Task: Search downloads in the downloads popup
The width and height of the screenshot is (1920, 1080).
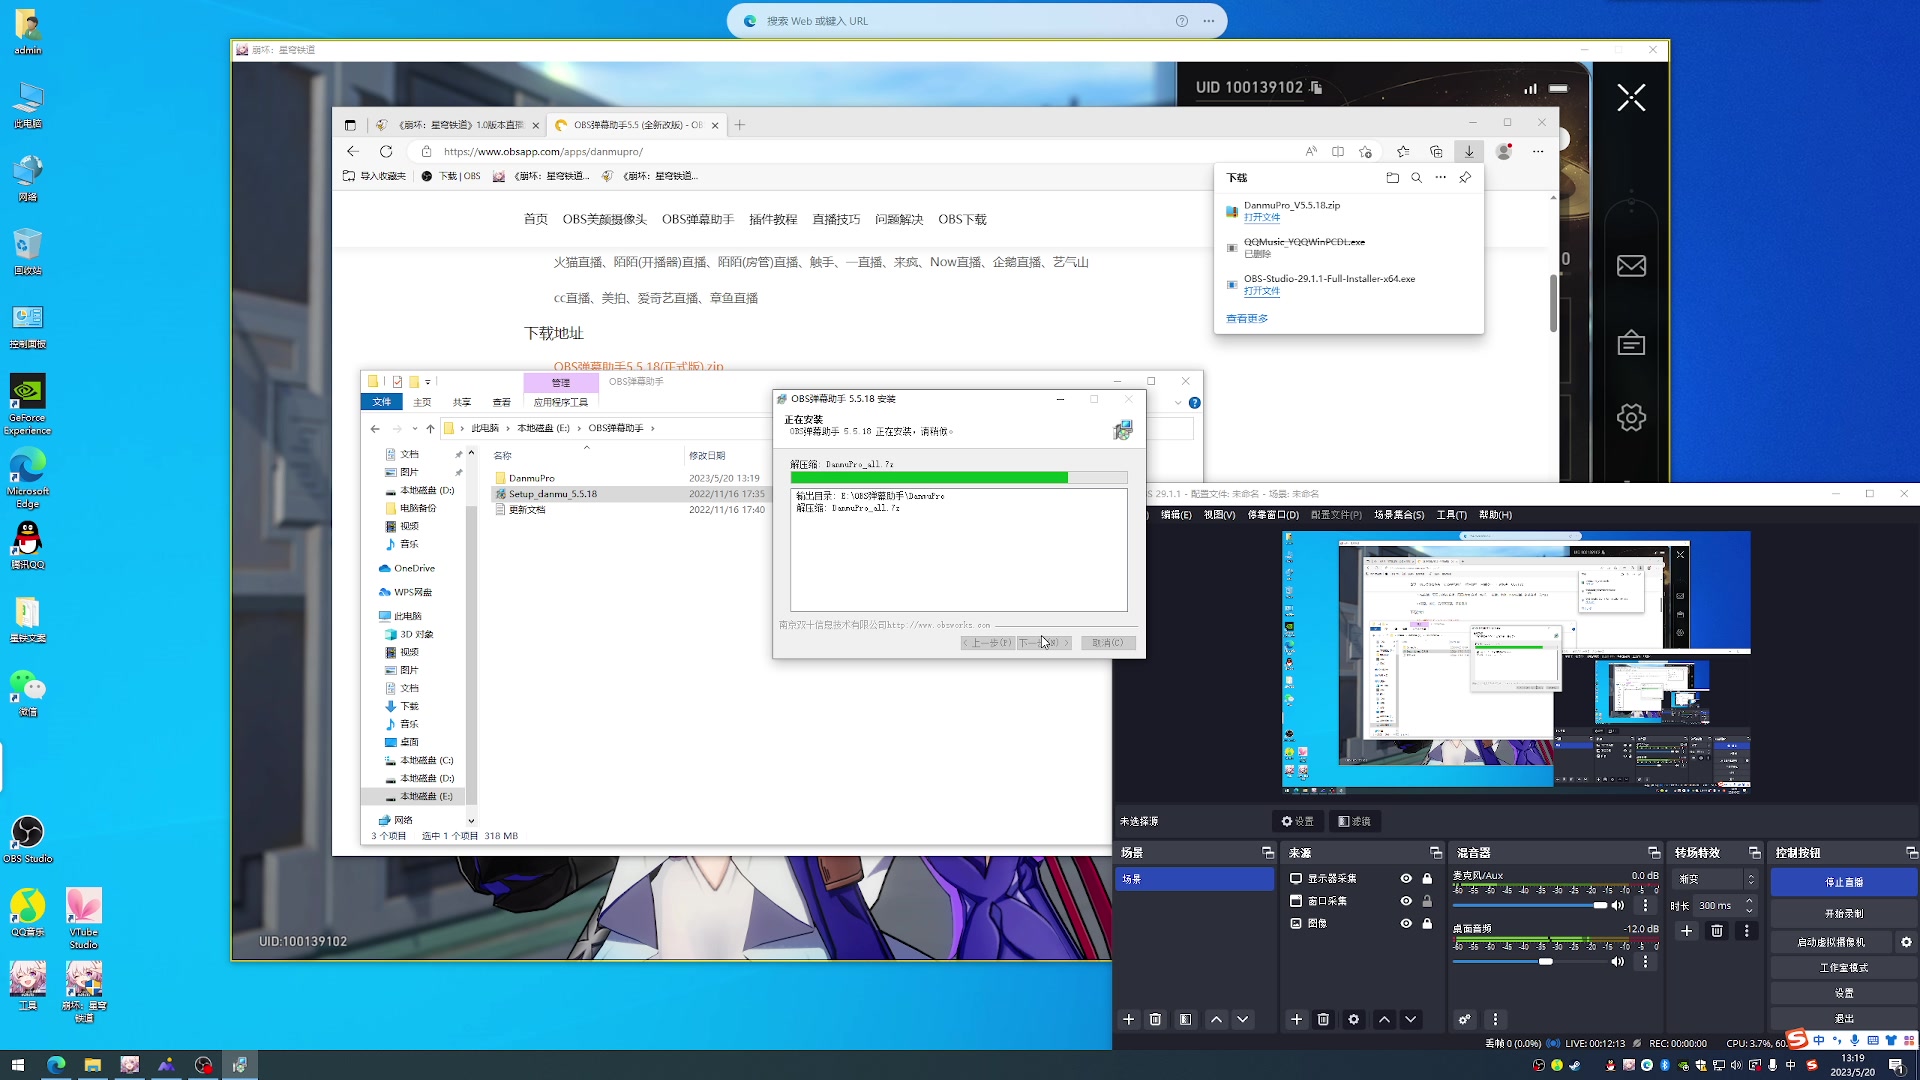Action: [x=1416, y=177]
